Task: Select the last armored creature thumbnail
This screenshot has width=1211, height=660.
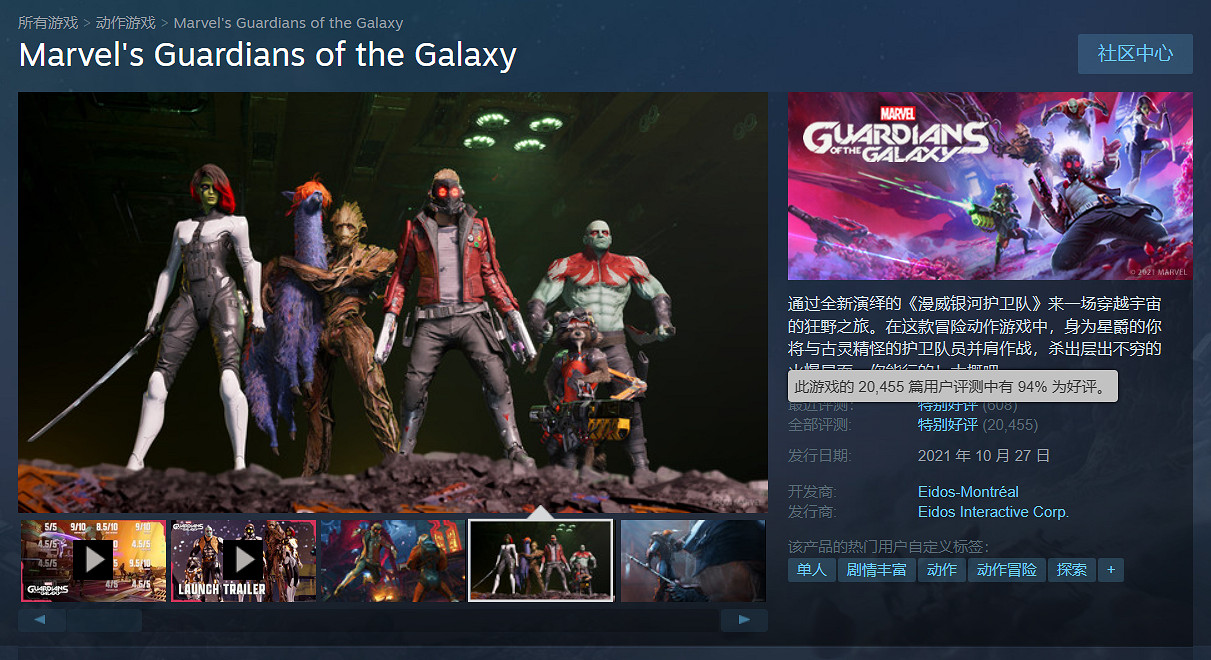Action: click(x=693, y=560)
